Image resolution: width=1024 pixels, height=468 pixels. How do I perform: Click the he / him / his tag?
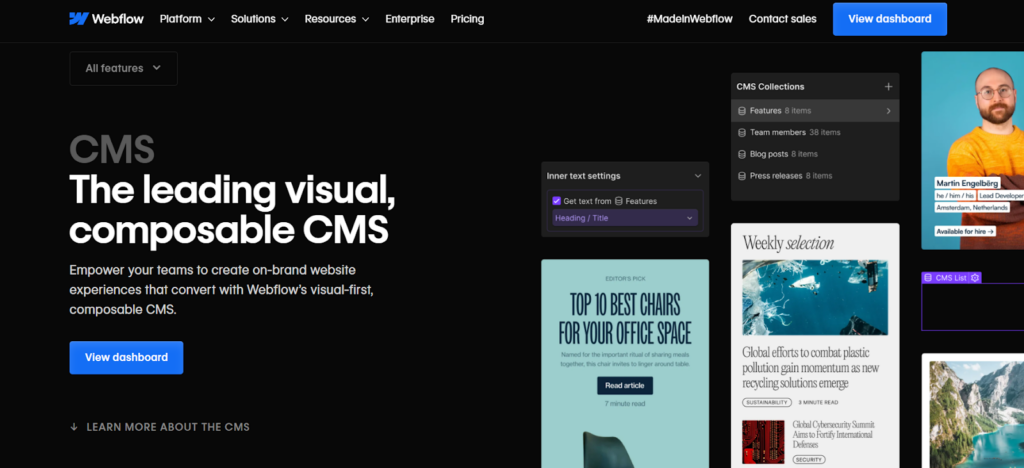[x=955, y=196]
